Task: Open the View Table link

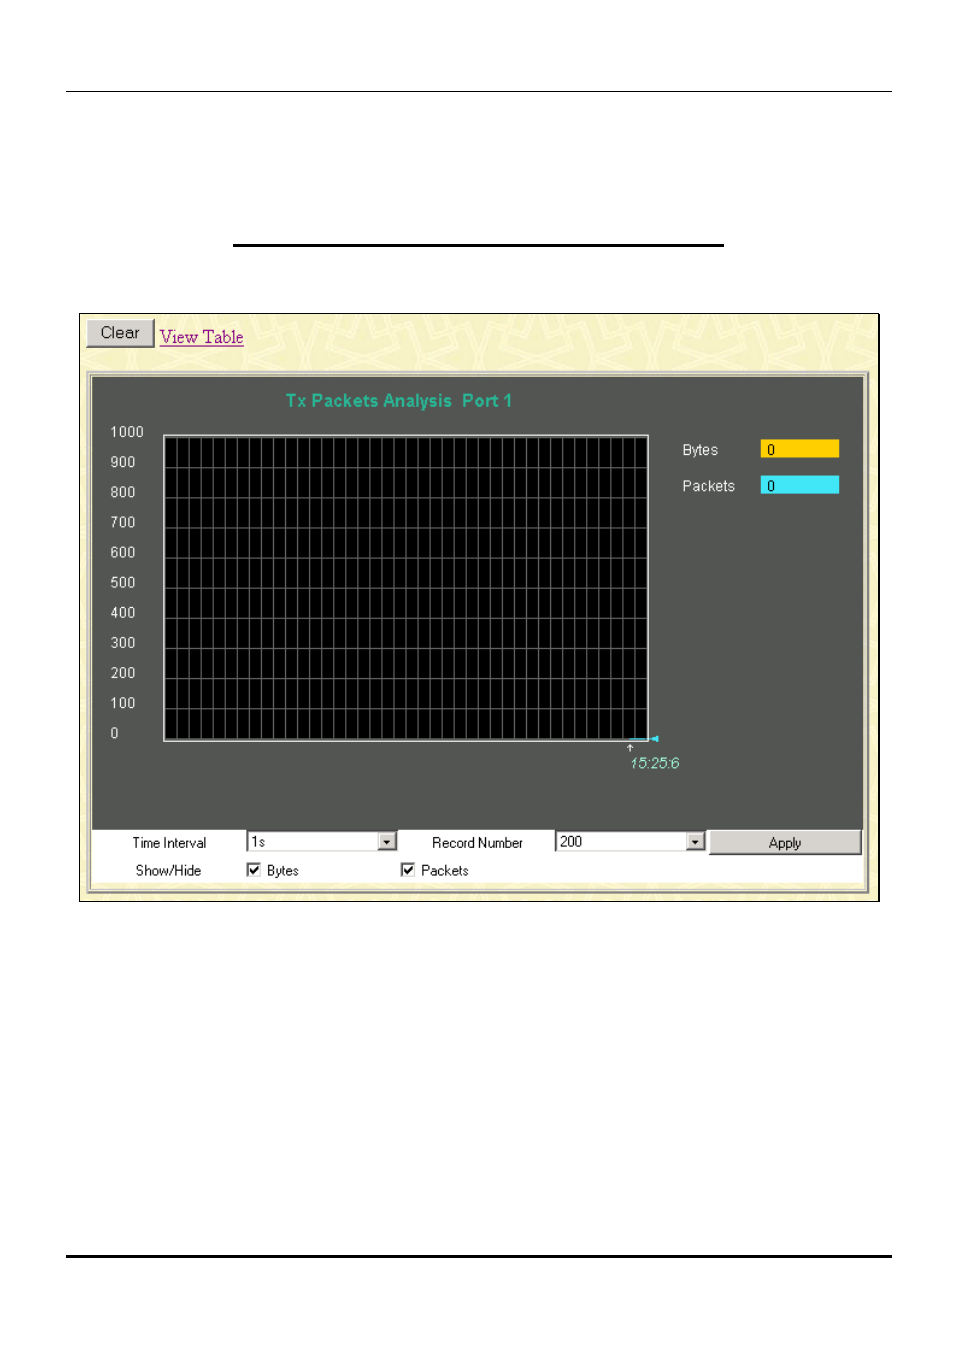Action: pyautogui.click(x=201, y=337)
